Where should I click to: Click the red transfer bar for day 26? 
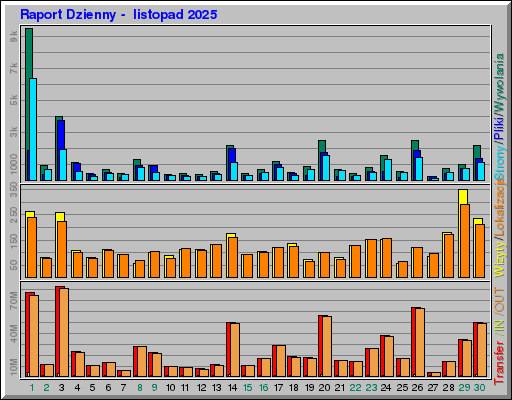point(413,342)
